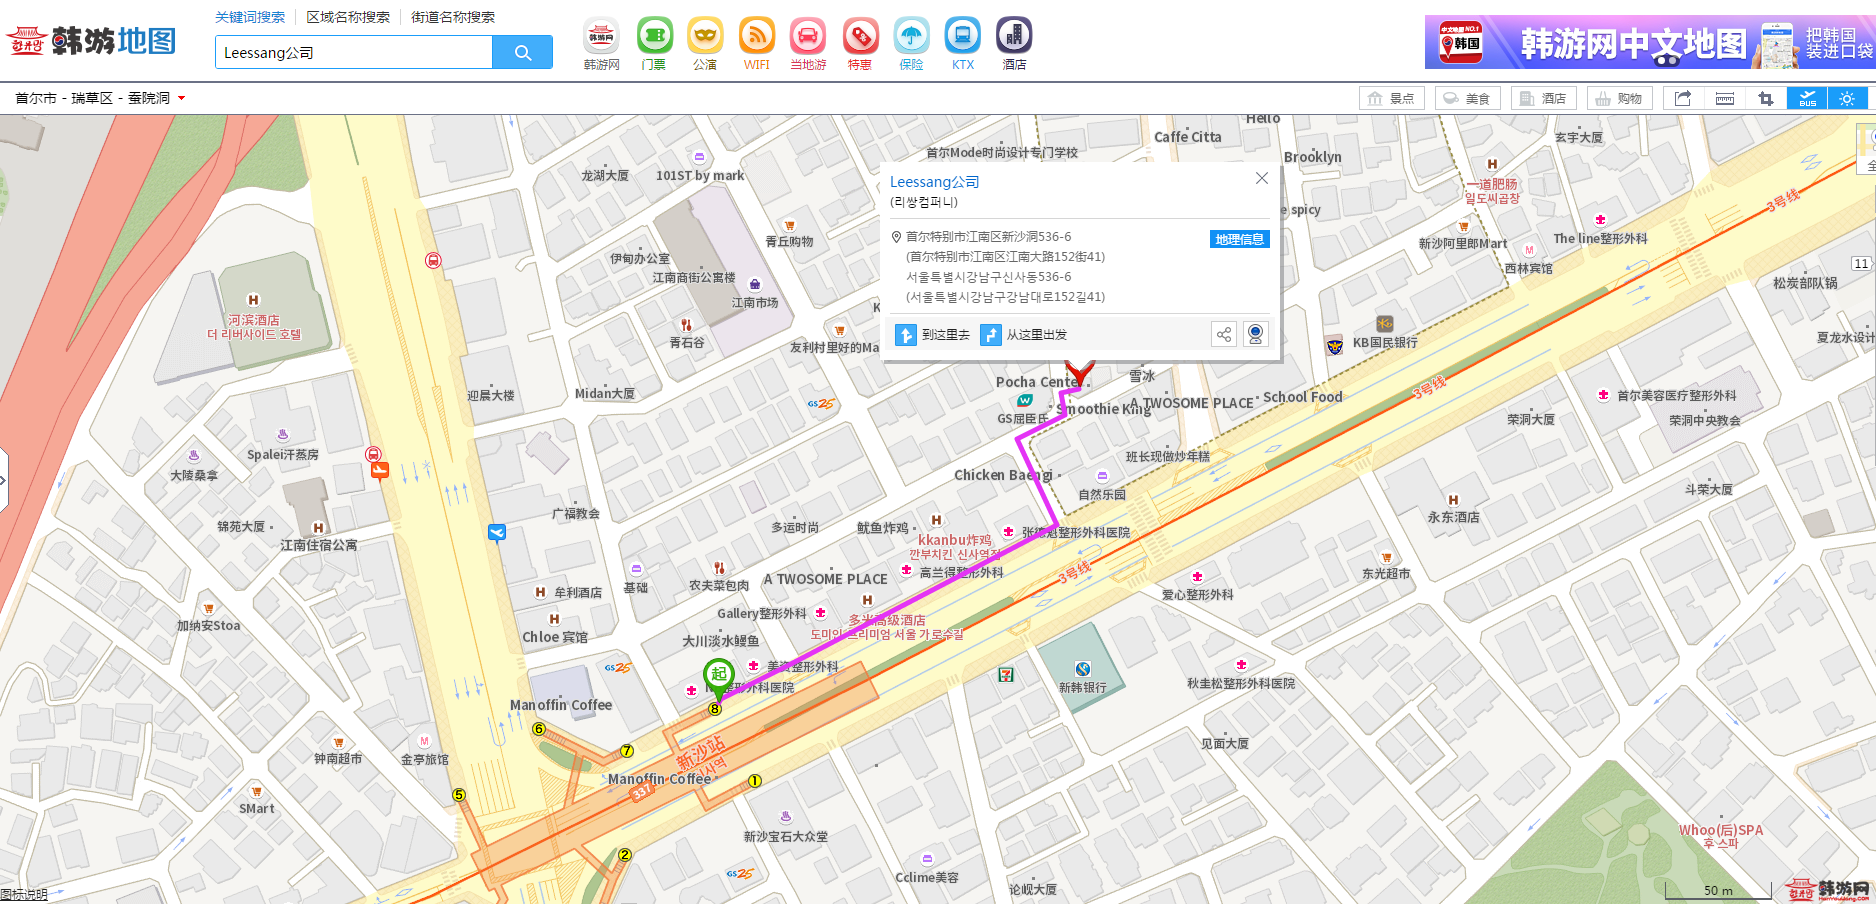Toggle 购物 shopping filter
Viewport: 1876px width, 904px height.
[x=1619, y=98]
